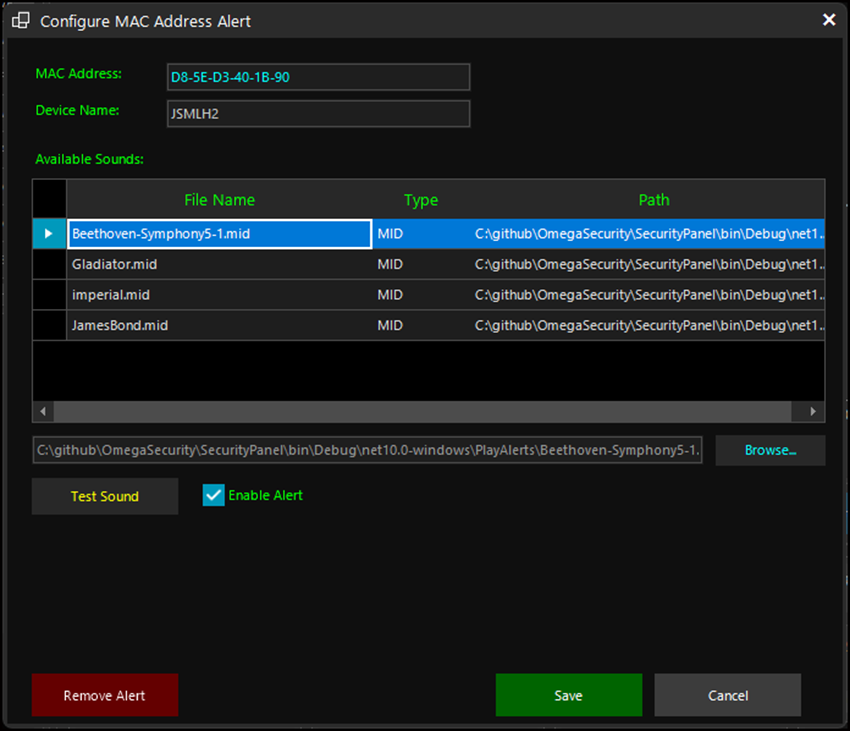
Task: Sort sounds by the File Name column
Action: coord(219,199)
